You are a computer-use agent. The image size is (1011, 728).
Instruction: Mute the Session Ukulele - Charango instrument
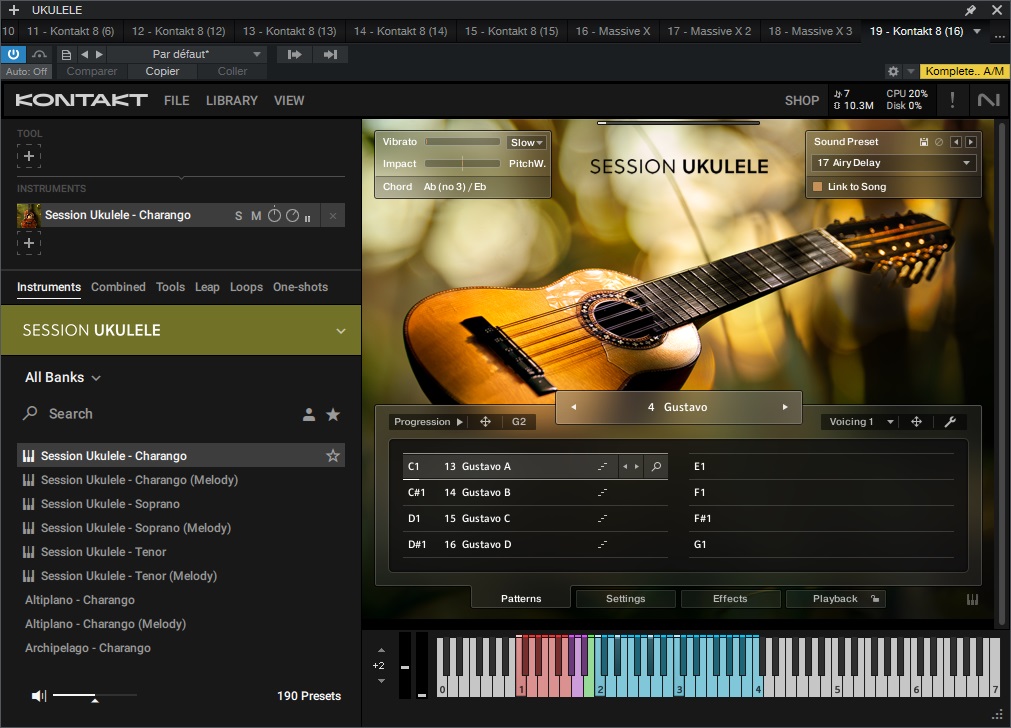[256, 216]
